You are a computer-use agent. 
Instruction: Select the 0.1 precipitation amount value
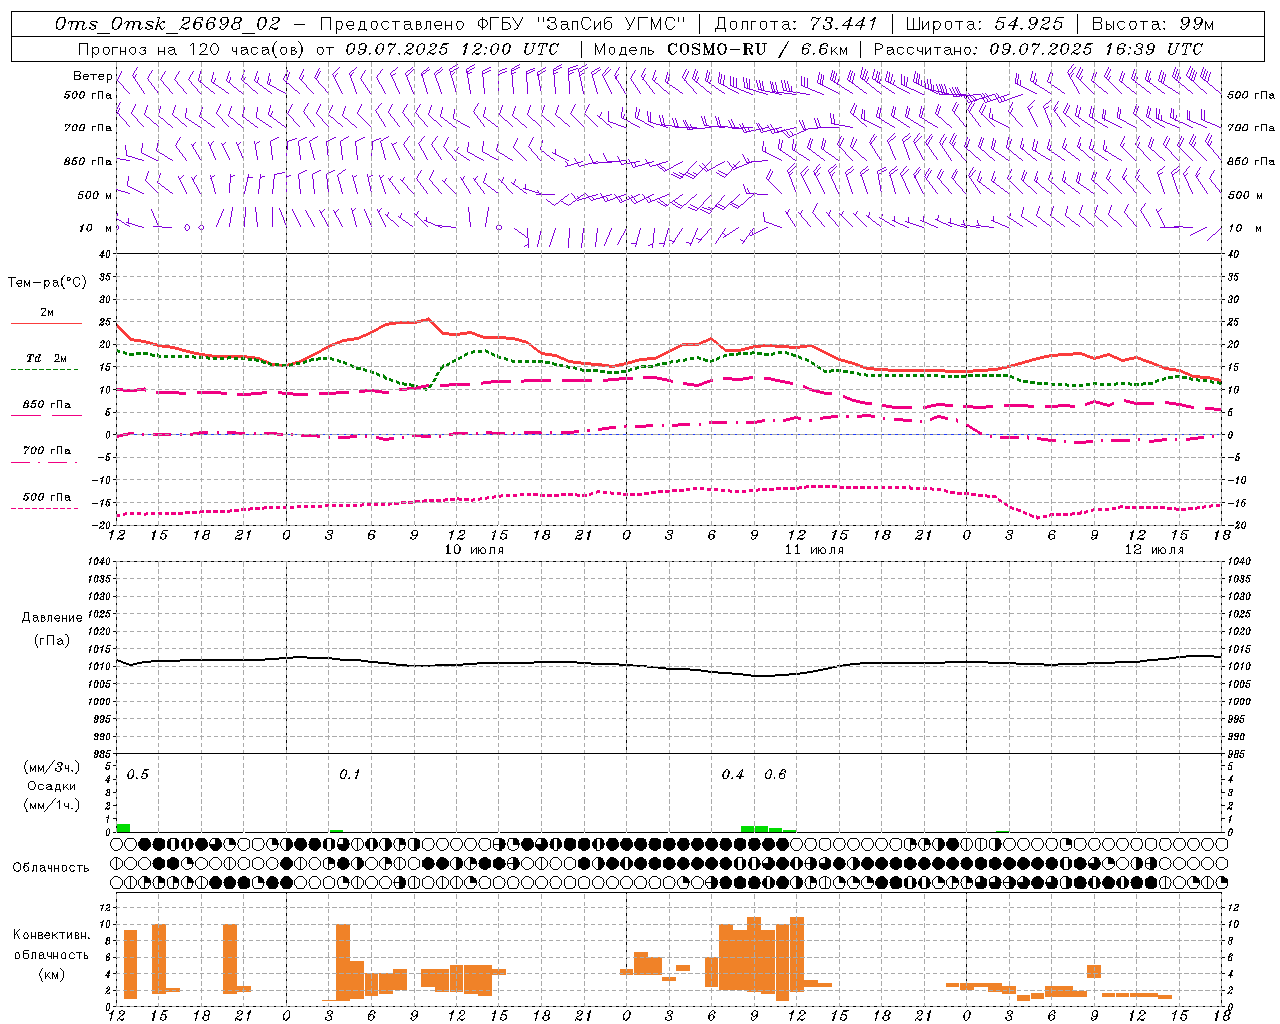point(350,775)
